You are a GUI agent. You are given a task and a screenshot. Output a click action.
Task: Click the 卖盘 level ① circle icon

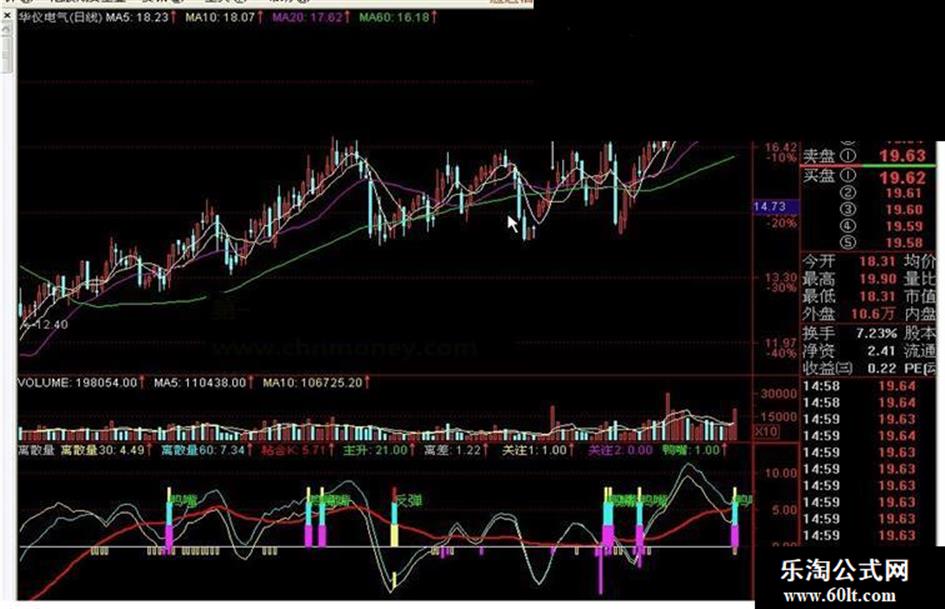point(849,156)
